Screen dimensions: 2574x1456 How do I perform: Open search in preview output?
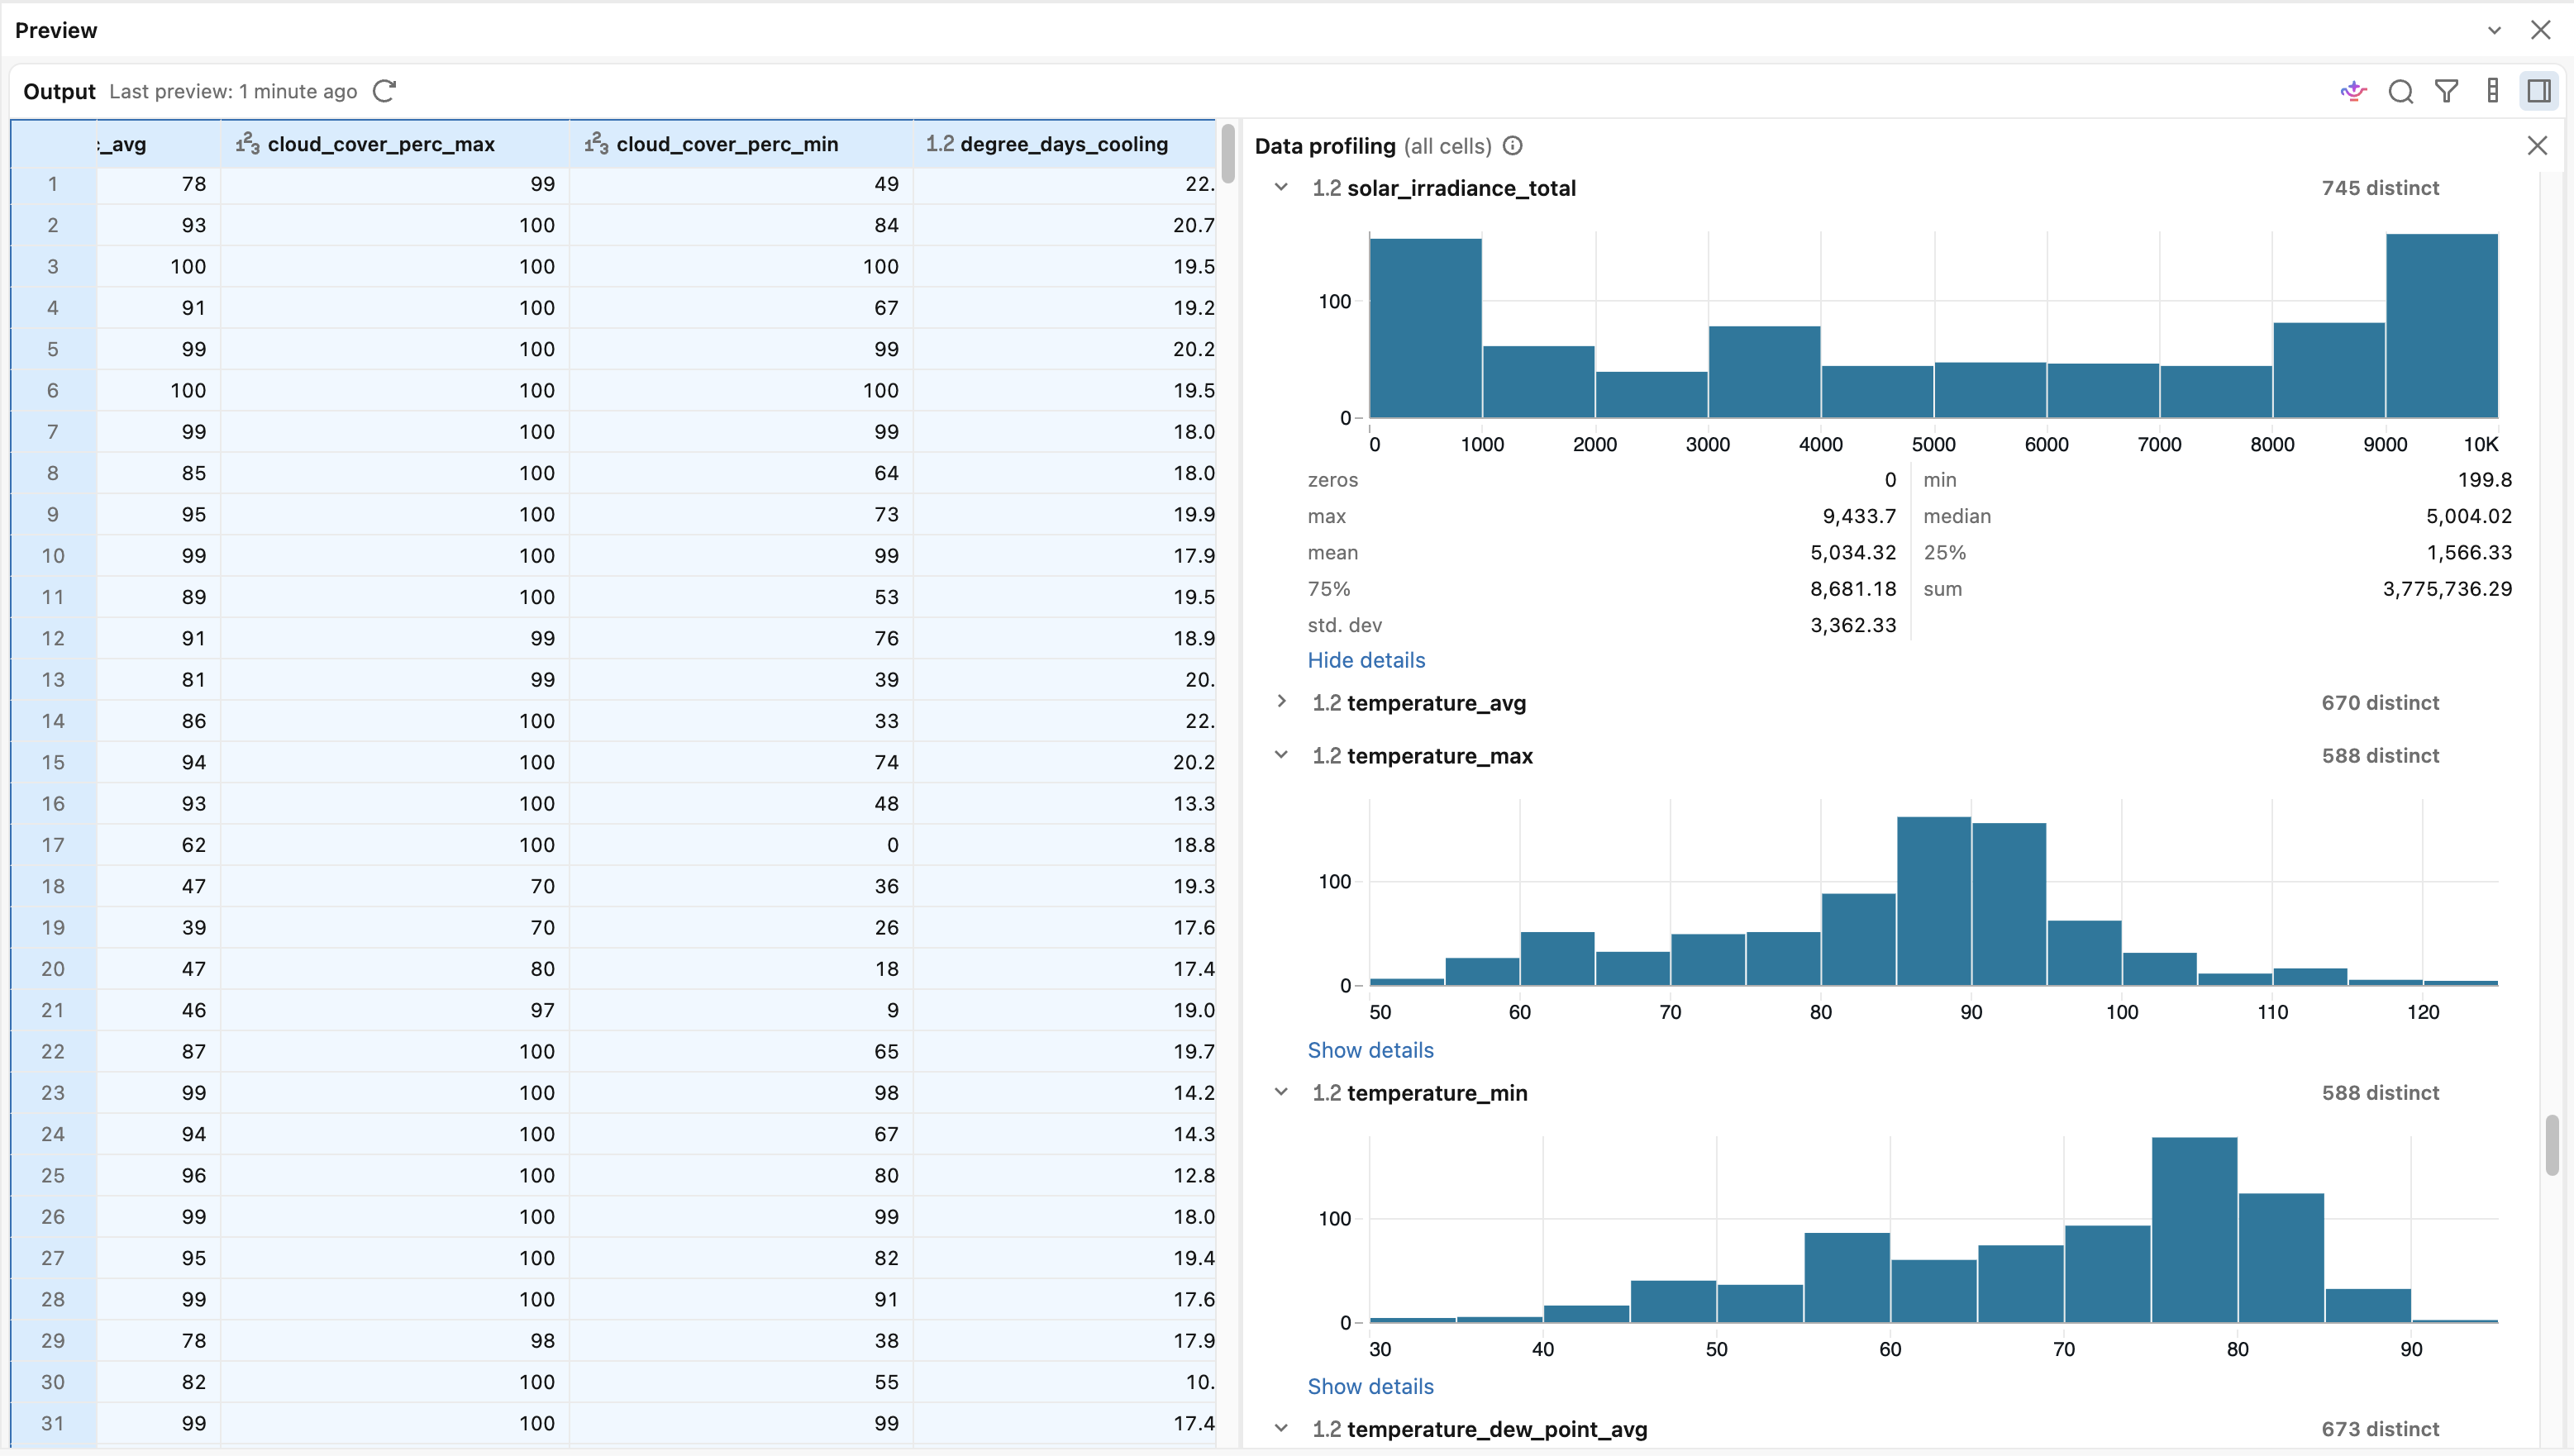pyautogui.click(x=2400, y=91)
